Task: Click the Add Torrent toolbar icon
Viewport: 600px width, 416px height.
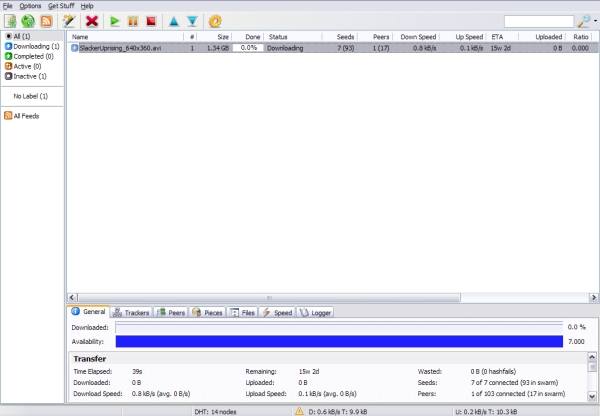Action: point(10,21)
